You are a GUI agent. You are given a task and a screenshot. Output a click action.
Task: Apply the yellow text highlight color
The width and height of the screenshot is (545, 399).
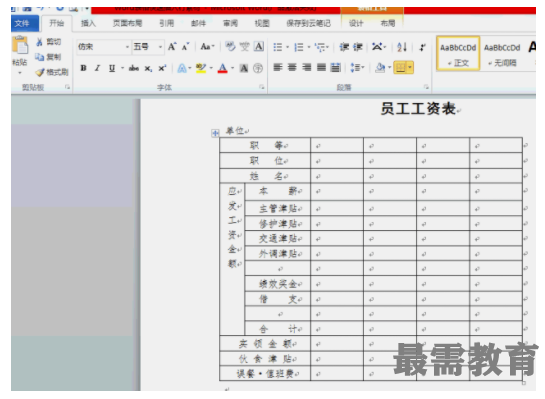coord(201,68)
